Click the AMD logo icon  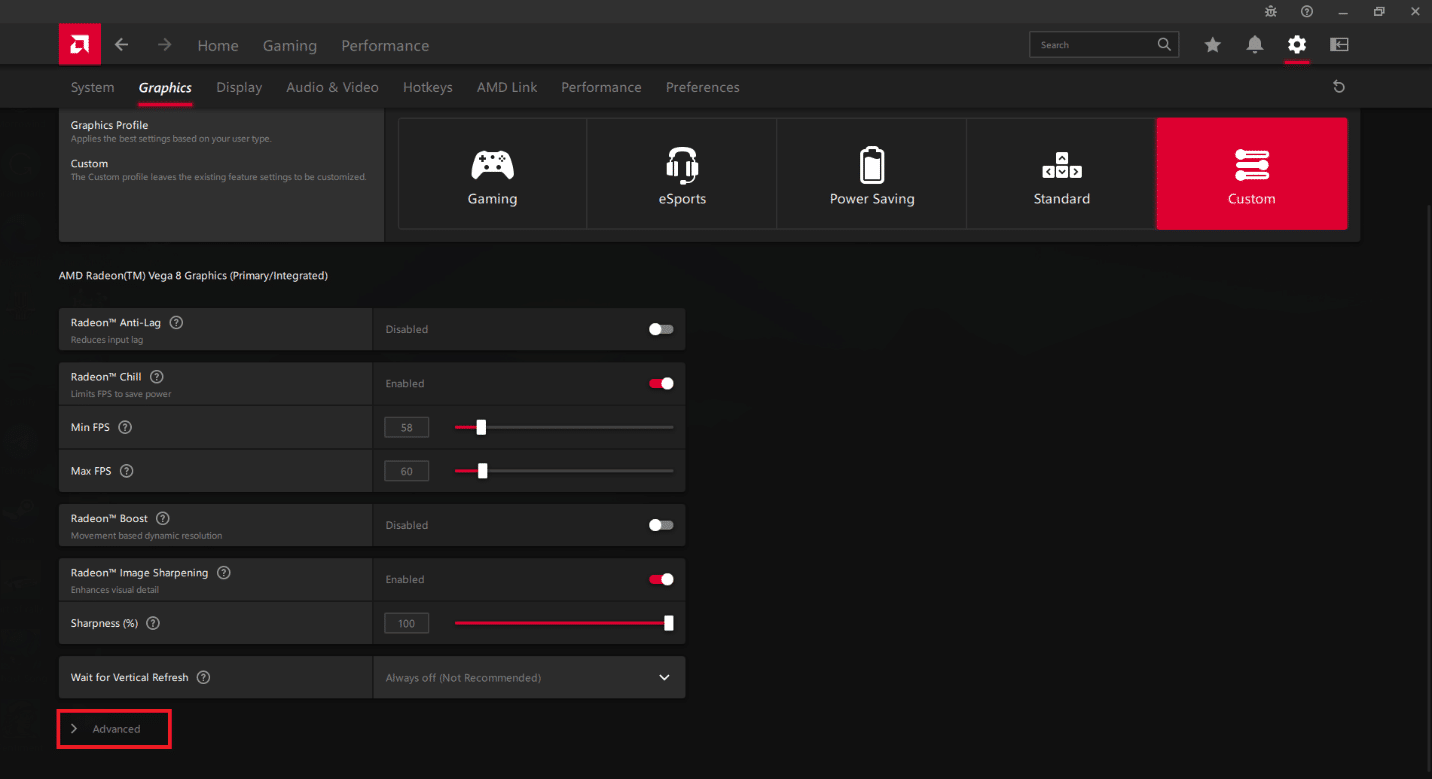(80, 45)
